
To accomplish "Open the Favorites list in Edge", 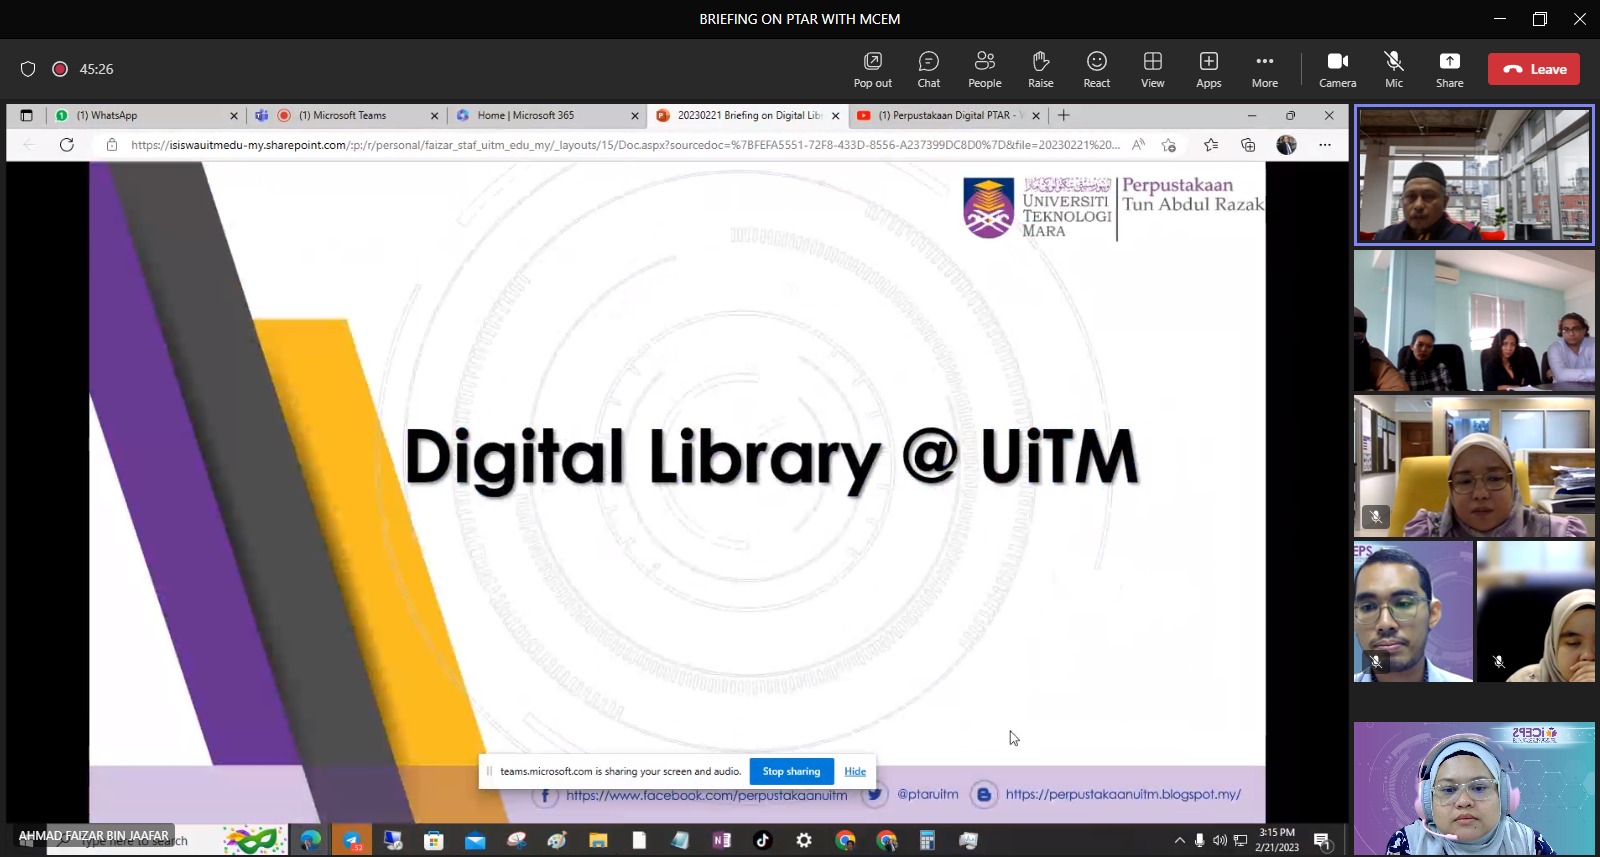I will tap(1211, 145).
